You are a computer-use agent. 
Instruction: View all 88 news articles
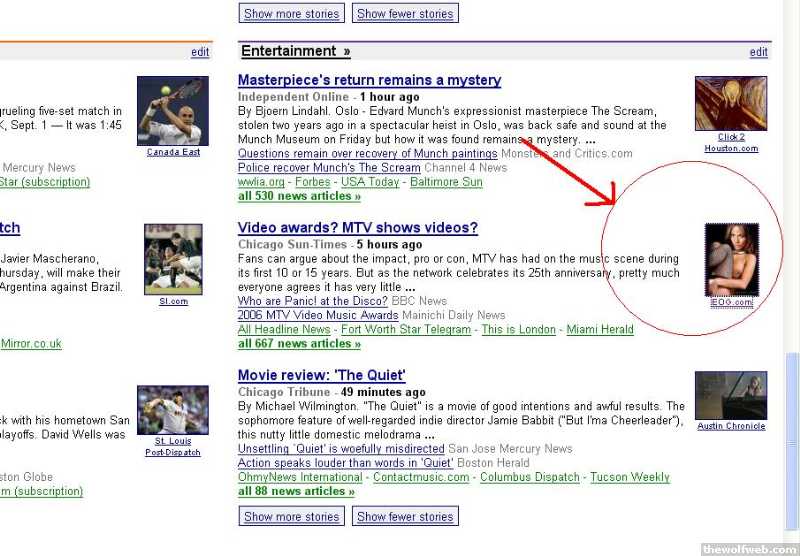point(295,491)
